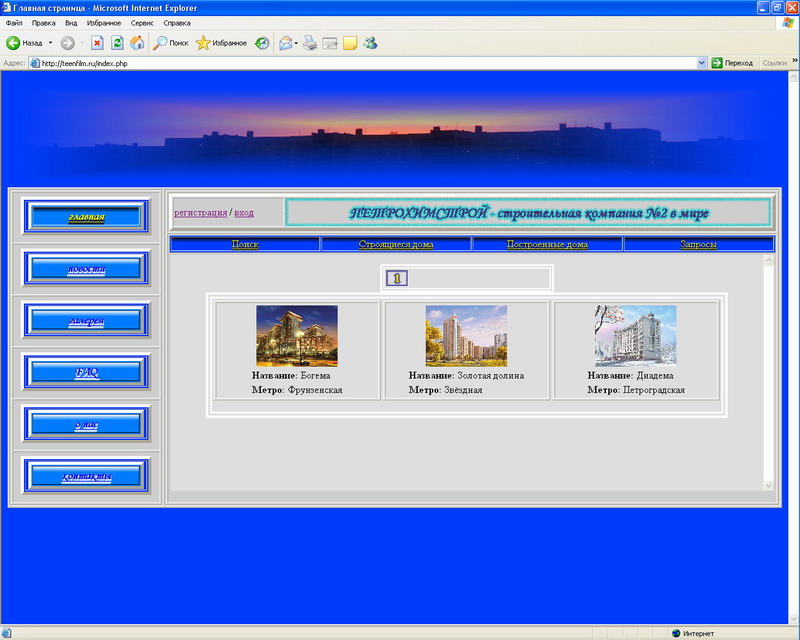Refresh the page with the Refresh icon
This screenshot has height=640, width=800.
pyautogui.click(x=117, y=43)
